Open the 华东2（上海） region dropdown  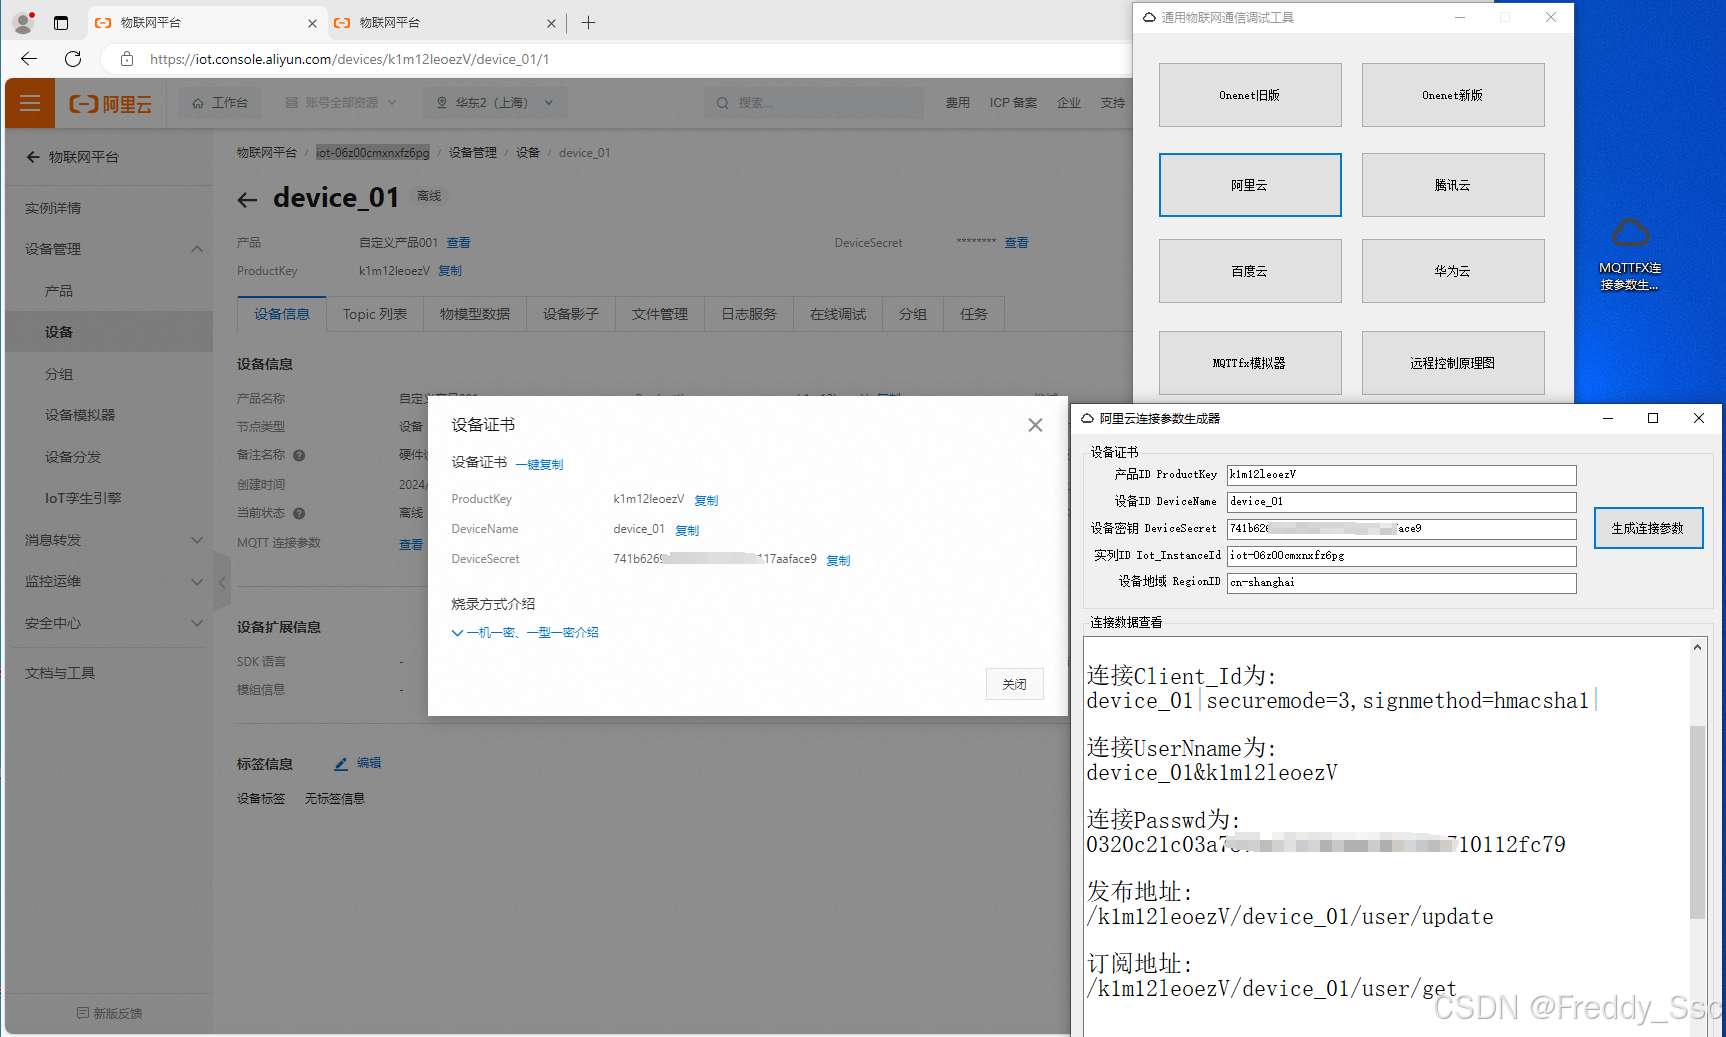494,103
